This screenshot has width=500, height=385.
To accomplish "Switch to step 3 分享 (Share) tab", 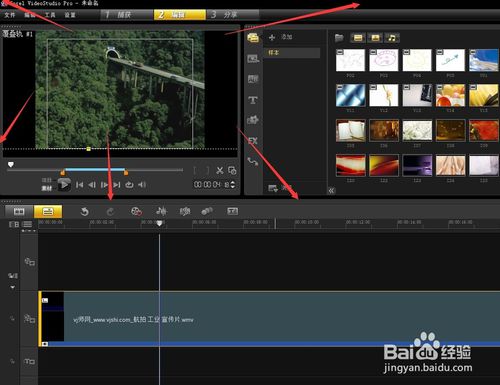I will coord(233,15).
